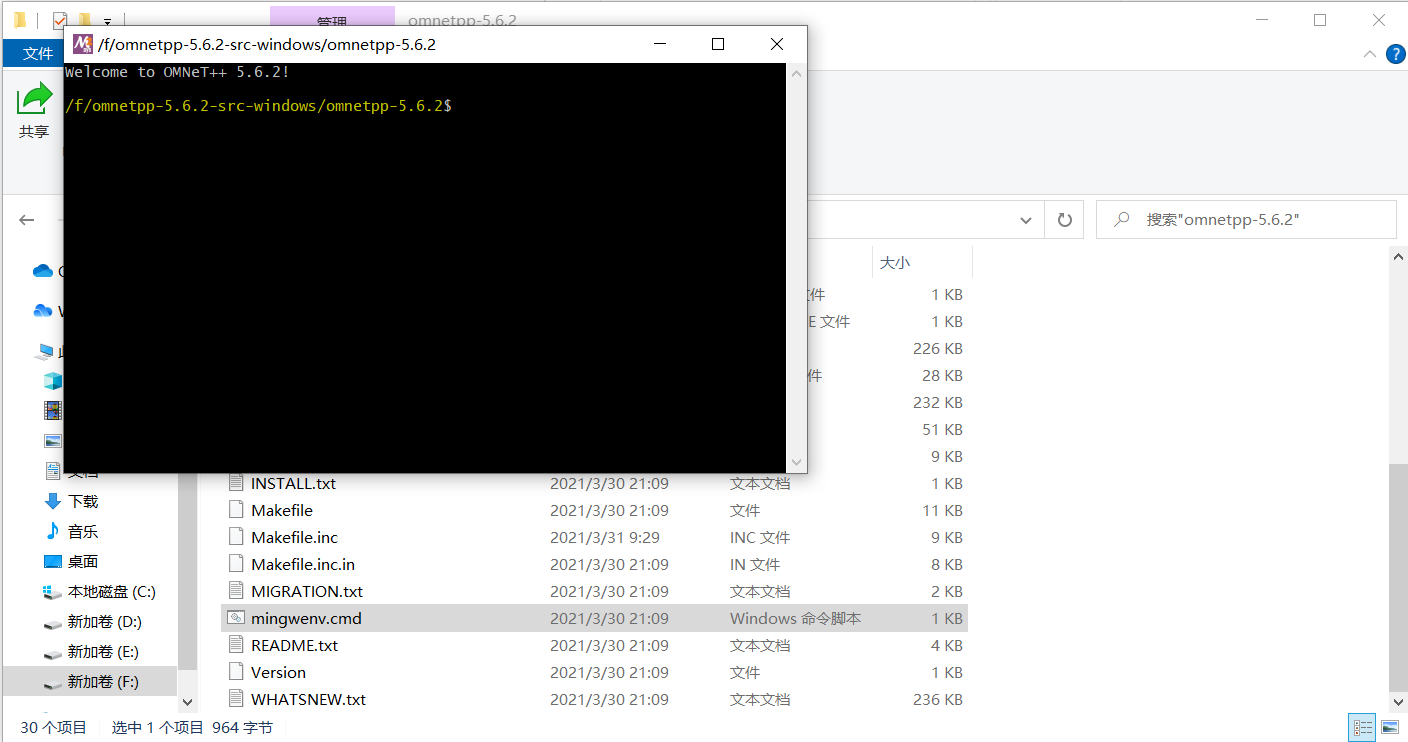1408x742 pixels.
Task: Open README.txt from the file list
Action: [x=295, y=645]
